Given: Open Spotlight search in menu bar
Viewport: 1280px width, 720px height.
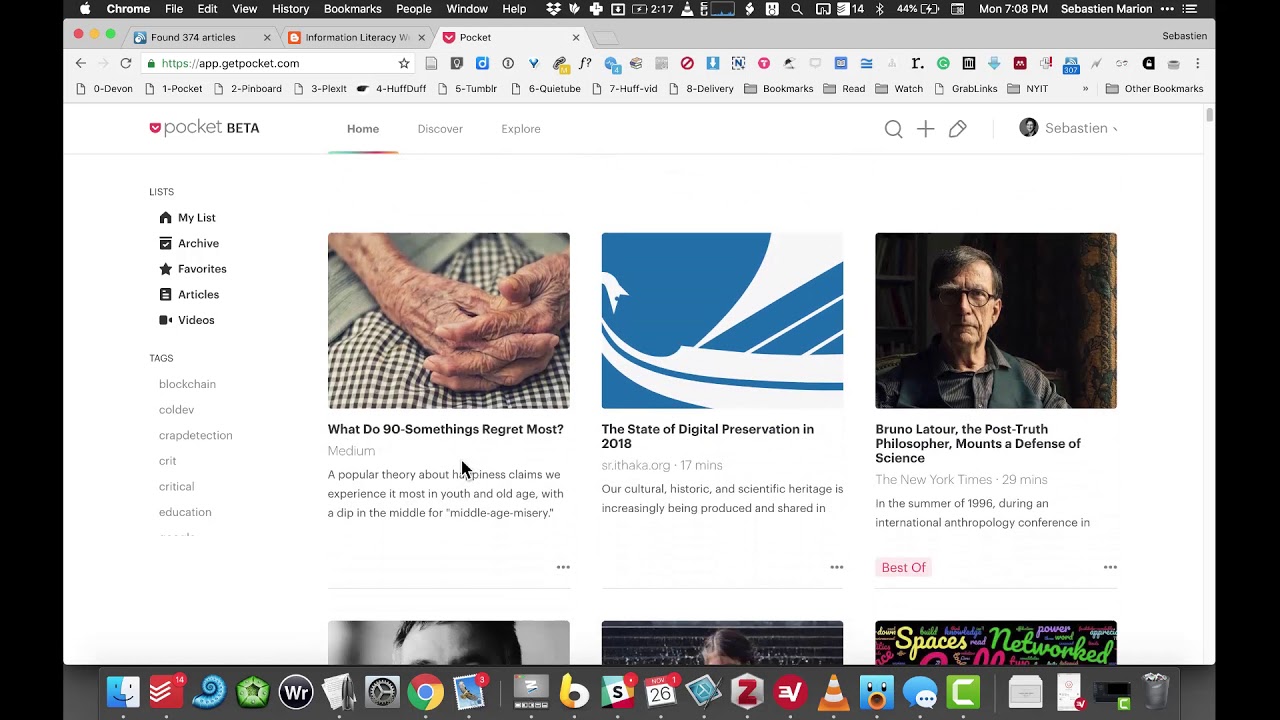Looking at the screenshot, I should [796, 9].
